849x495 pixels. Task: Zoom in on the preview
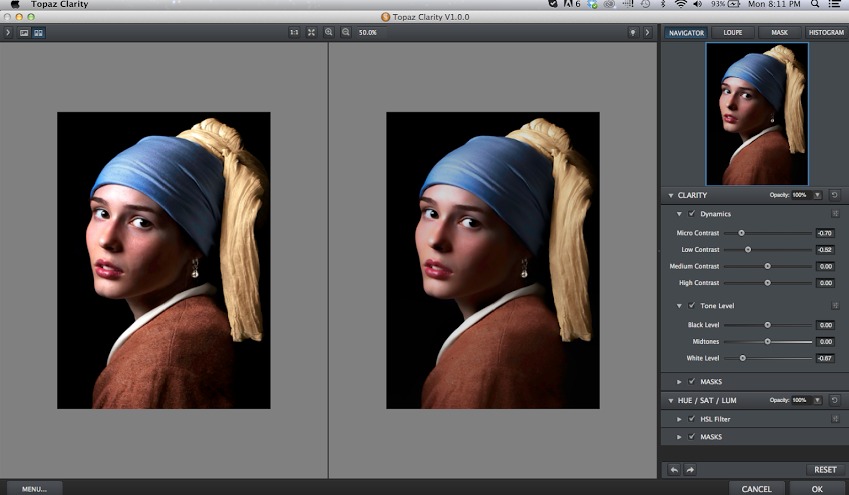(x=329, y=32)
